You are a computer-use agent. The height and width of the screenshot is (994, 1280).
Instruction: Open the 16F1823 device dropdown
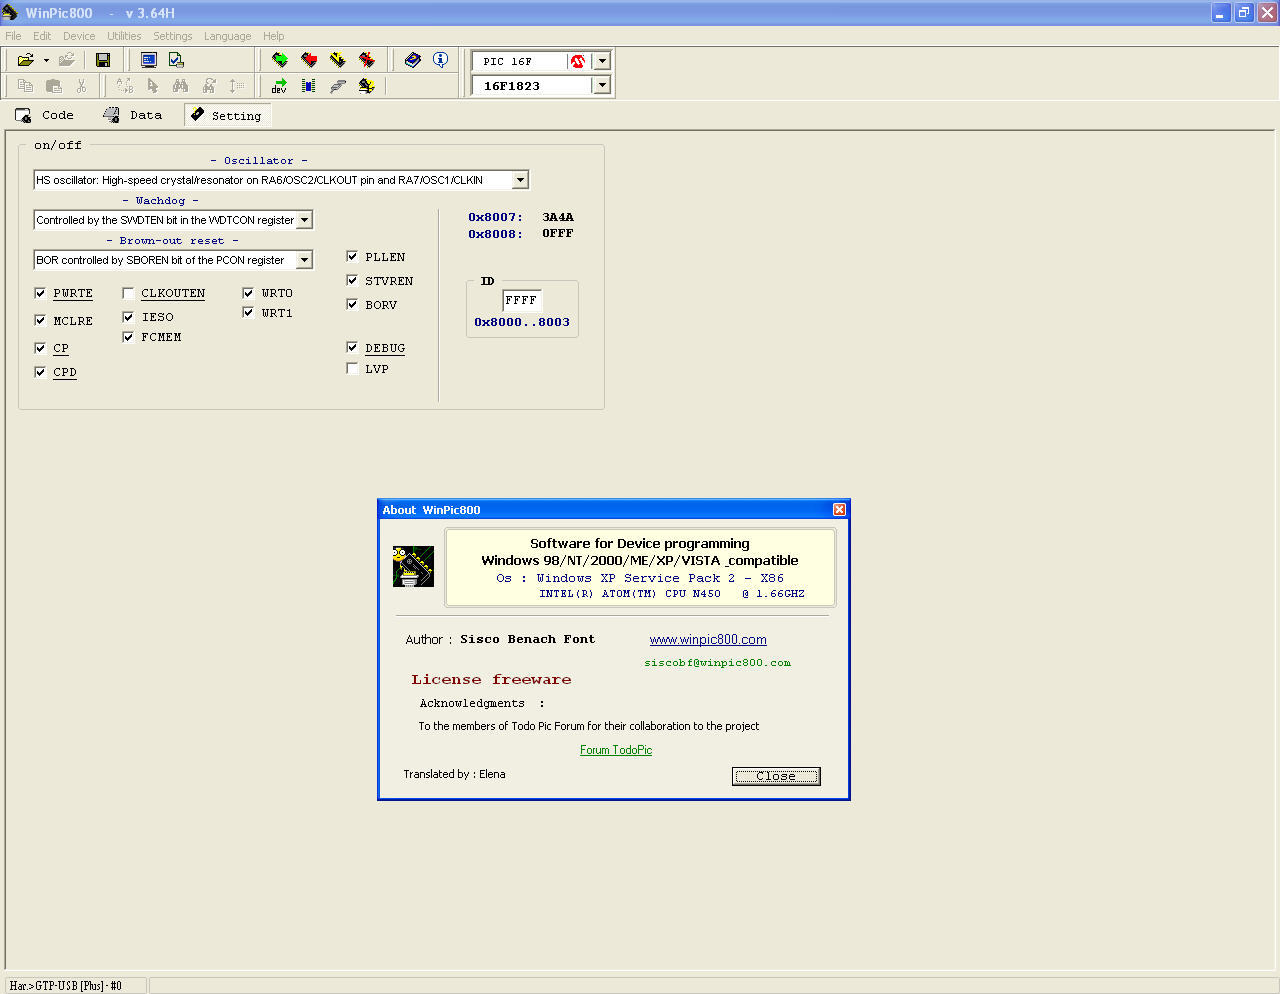tap(602, 86)
